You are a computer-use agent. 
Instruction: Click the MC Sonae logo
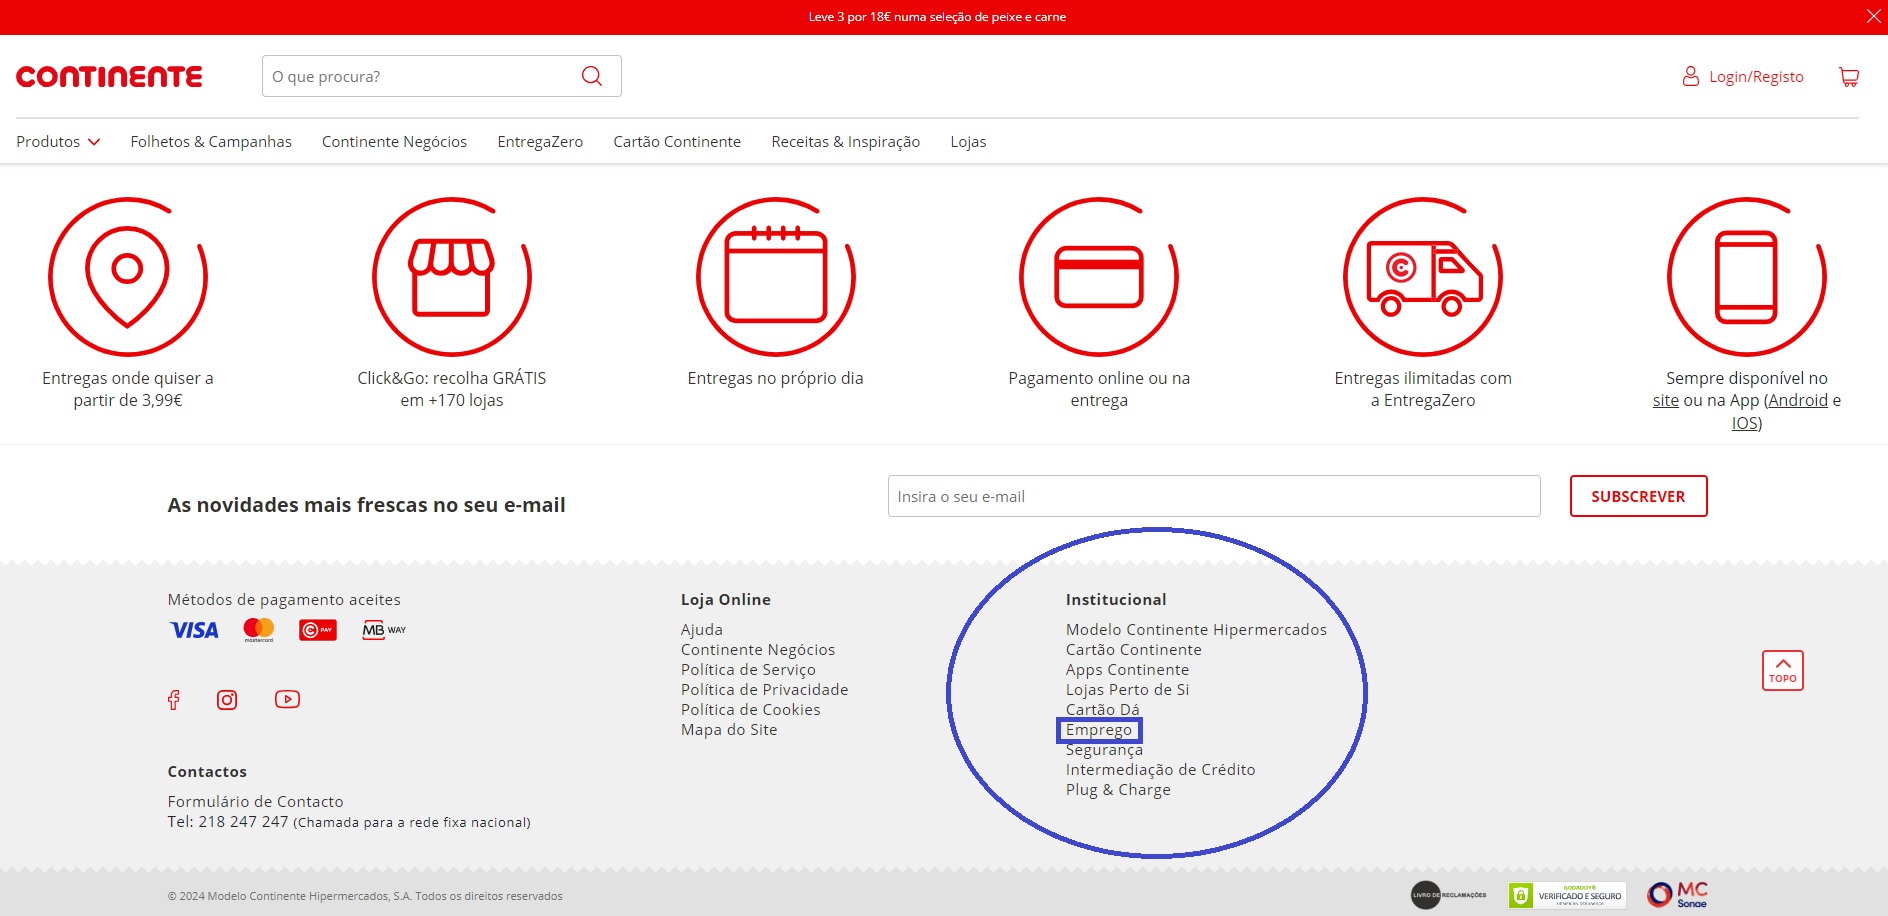tap(1678, 894)
